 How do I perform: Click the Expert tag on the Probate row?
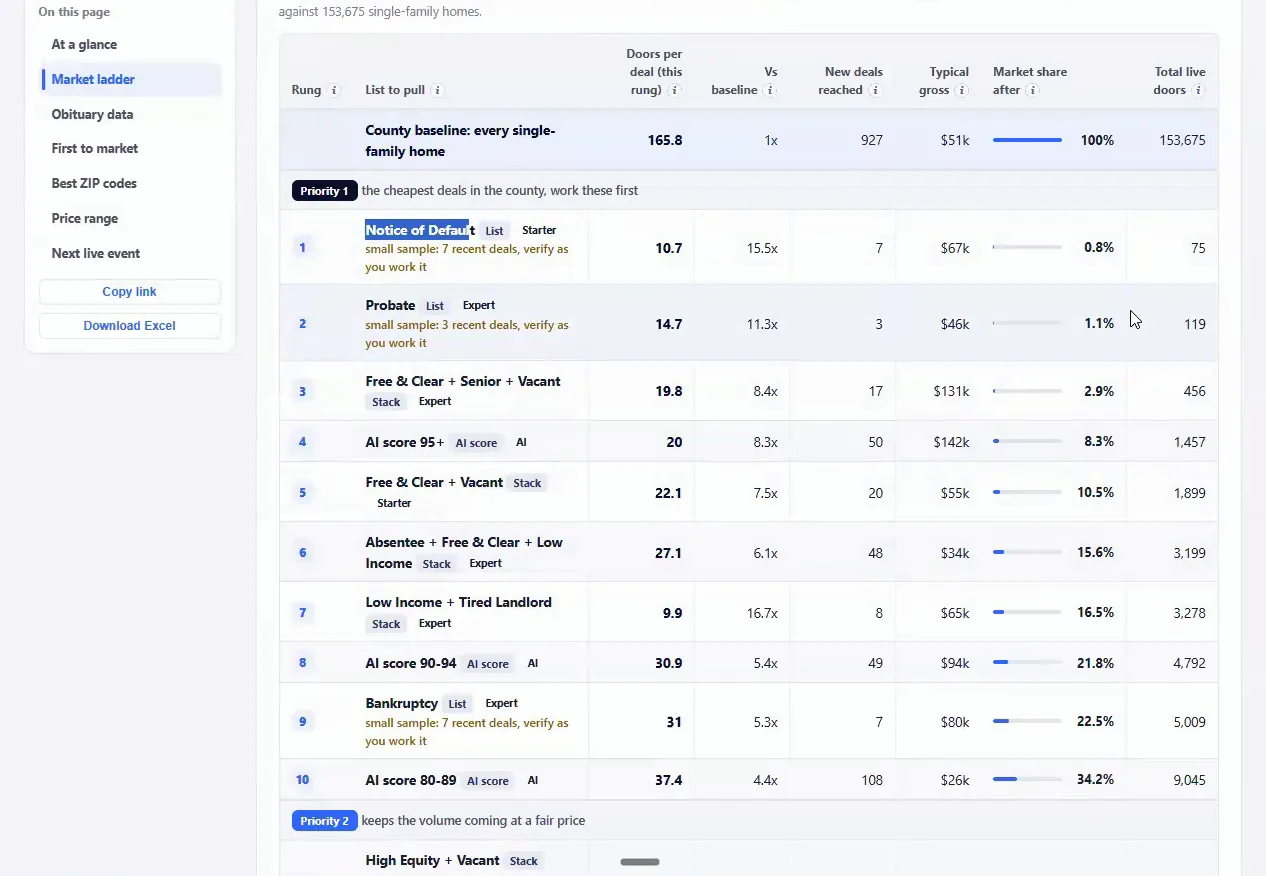click(479, 305)
